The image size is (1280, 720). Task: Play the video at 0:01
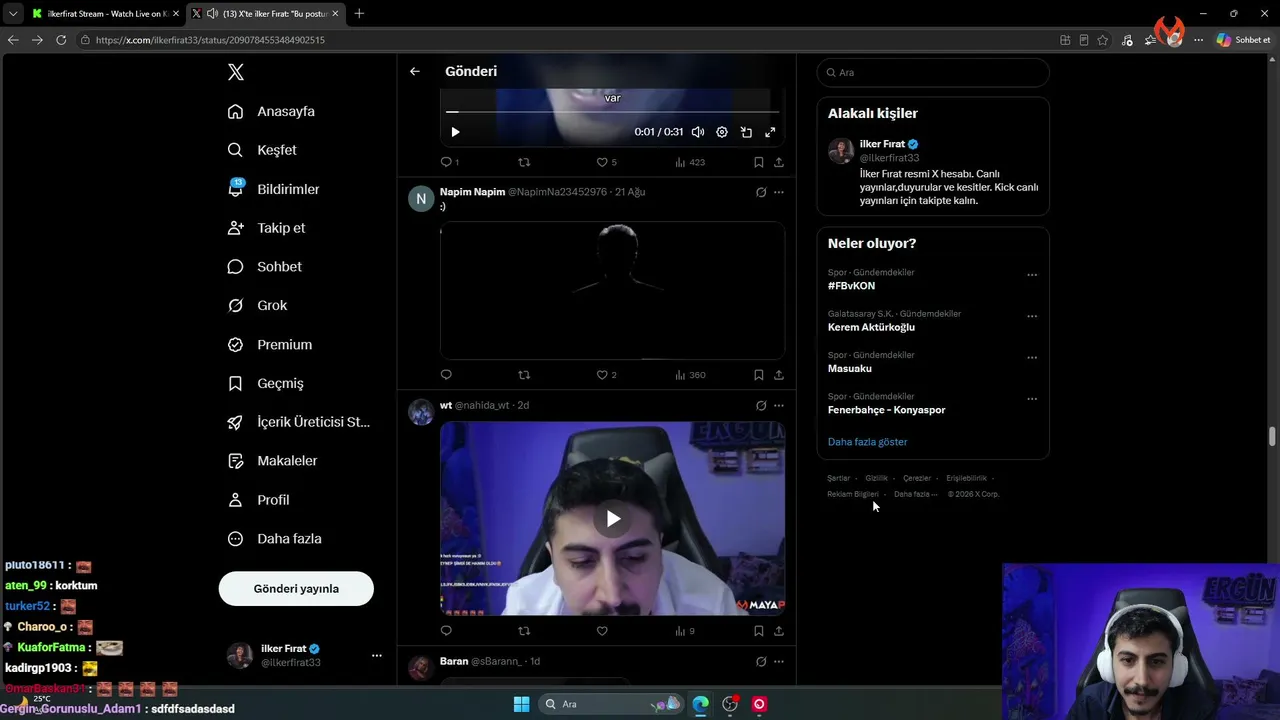pos(455,132)
